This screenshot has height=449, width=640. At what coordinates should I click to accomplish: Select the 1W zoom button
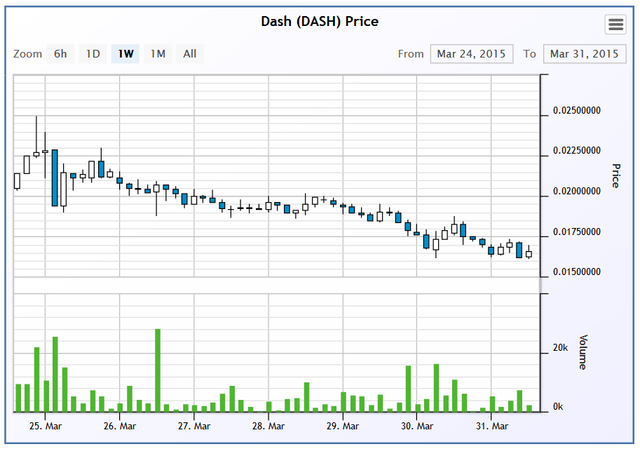[x=125, y=54]
